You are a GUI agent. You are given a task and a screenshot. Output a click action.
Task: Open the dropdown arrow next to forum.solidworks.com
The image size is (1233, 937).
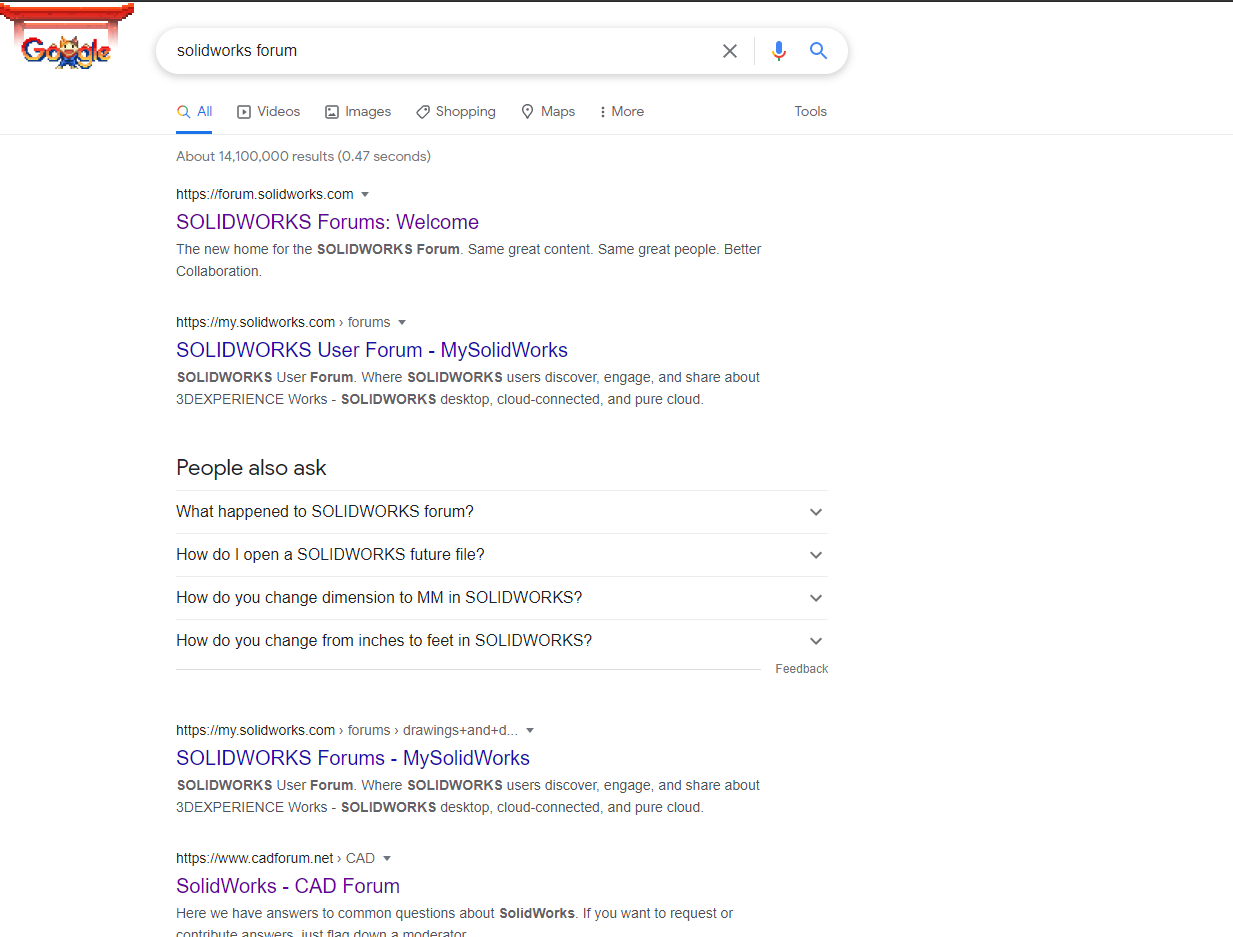click(365, 194)
